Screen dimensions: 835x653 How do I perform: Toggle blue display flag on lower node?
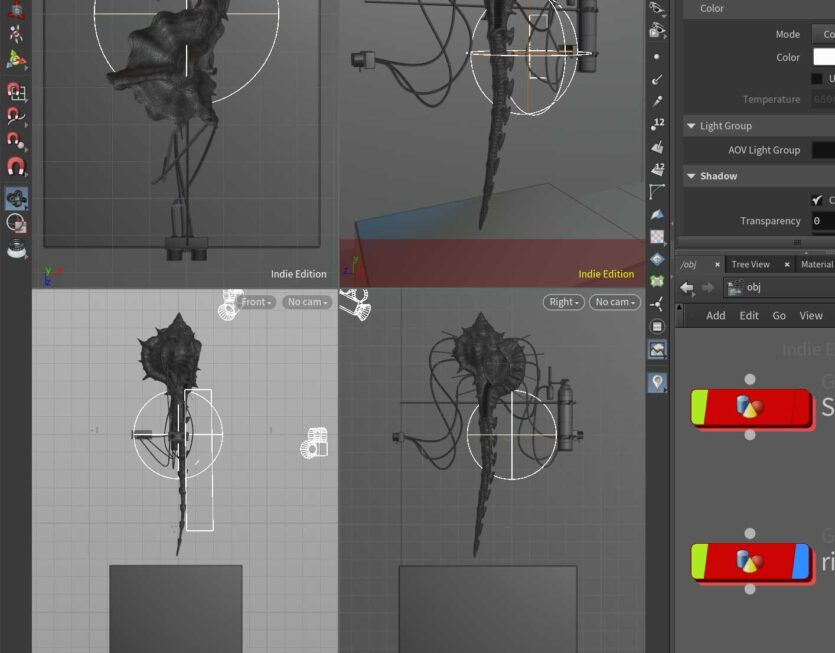800,561
